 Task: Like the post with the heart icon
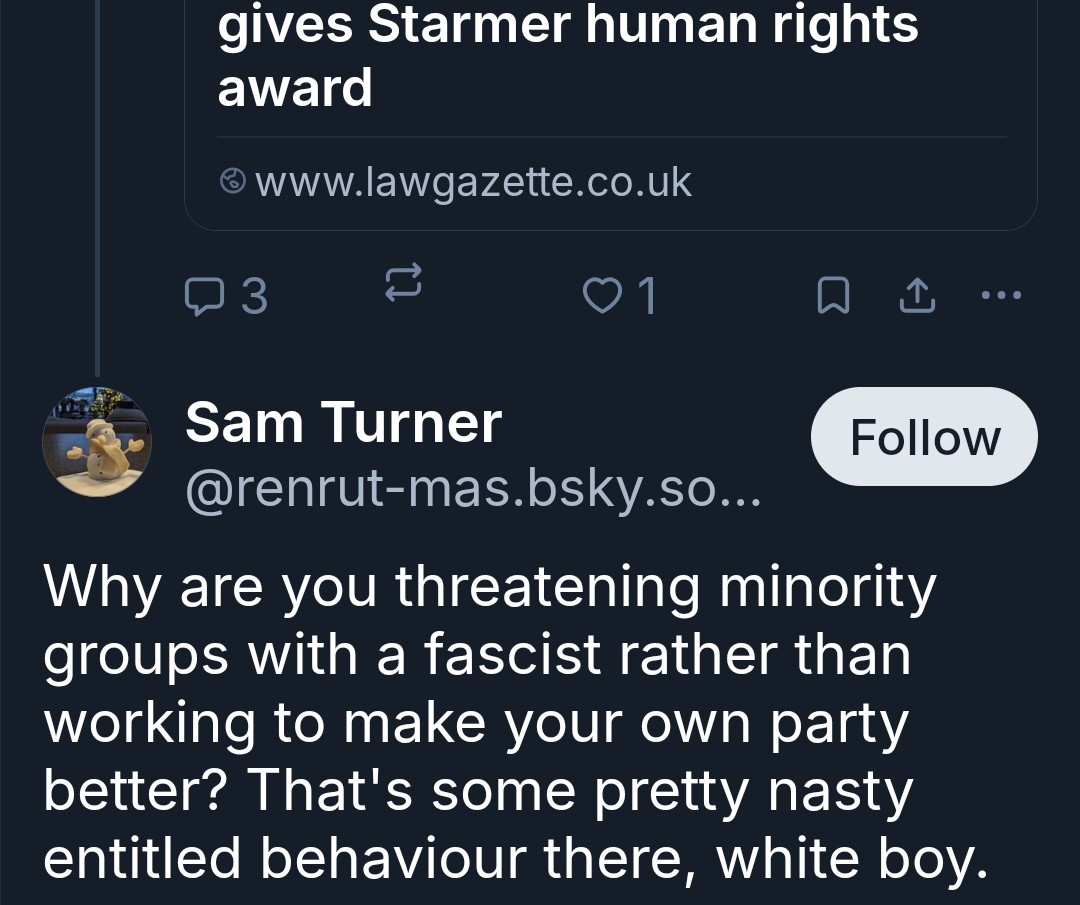tap(601, 295)
